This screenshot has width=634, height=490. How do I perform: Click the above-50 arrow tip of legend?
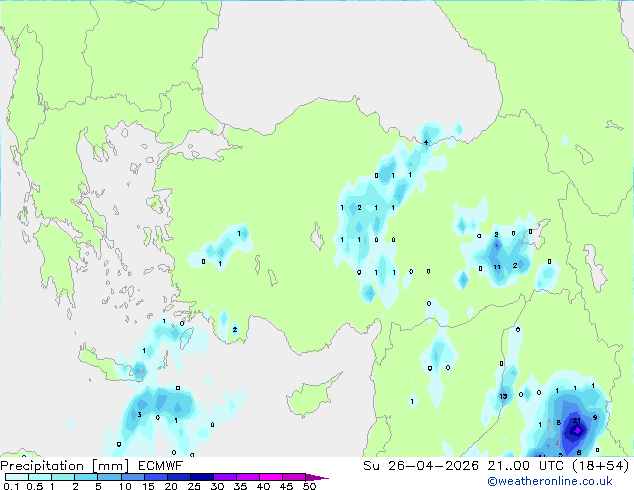point(317,477)
